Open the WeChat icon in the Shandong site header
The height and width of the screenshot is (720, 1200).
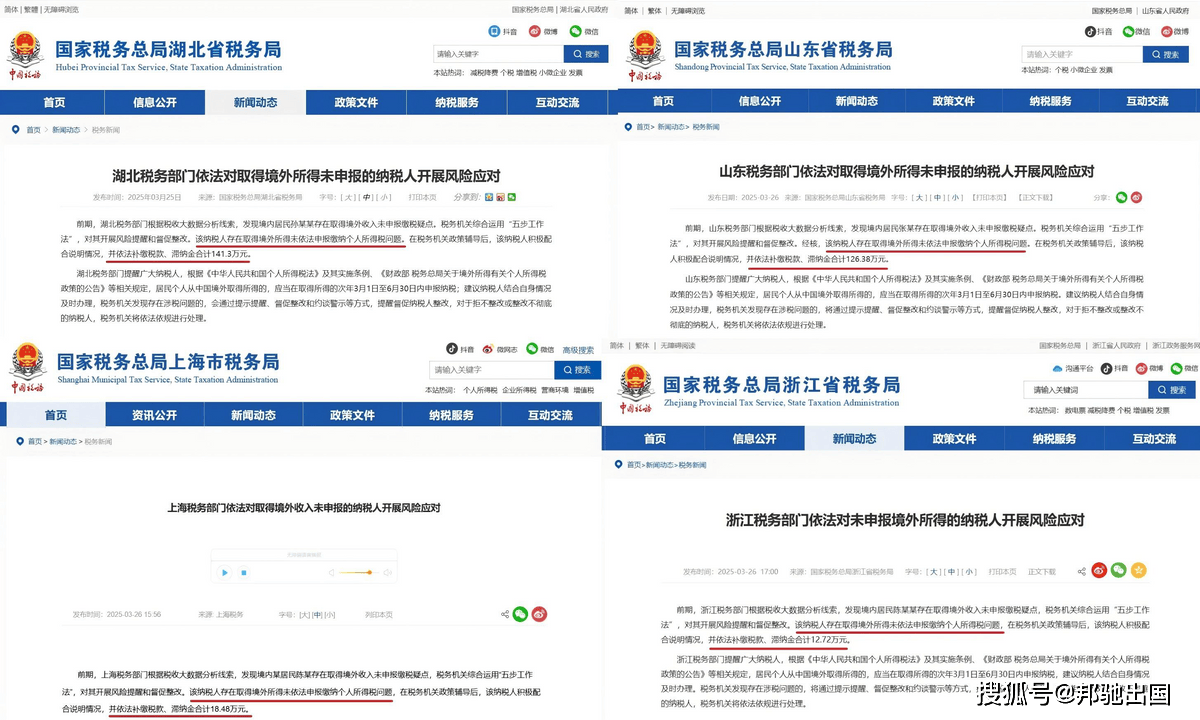[1129, 31]
